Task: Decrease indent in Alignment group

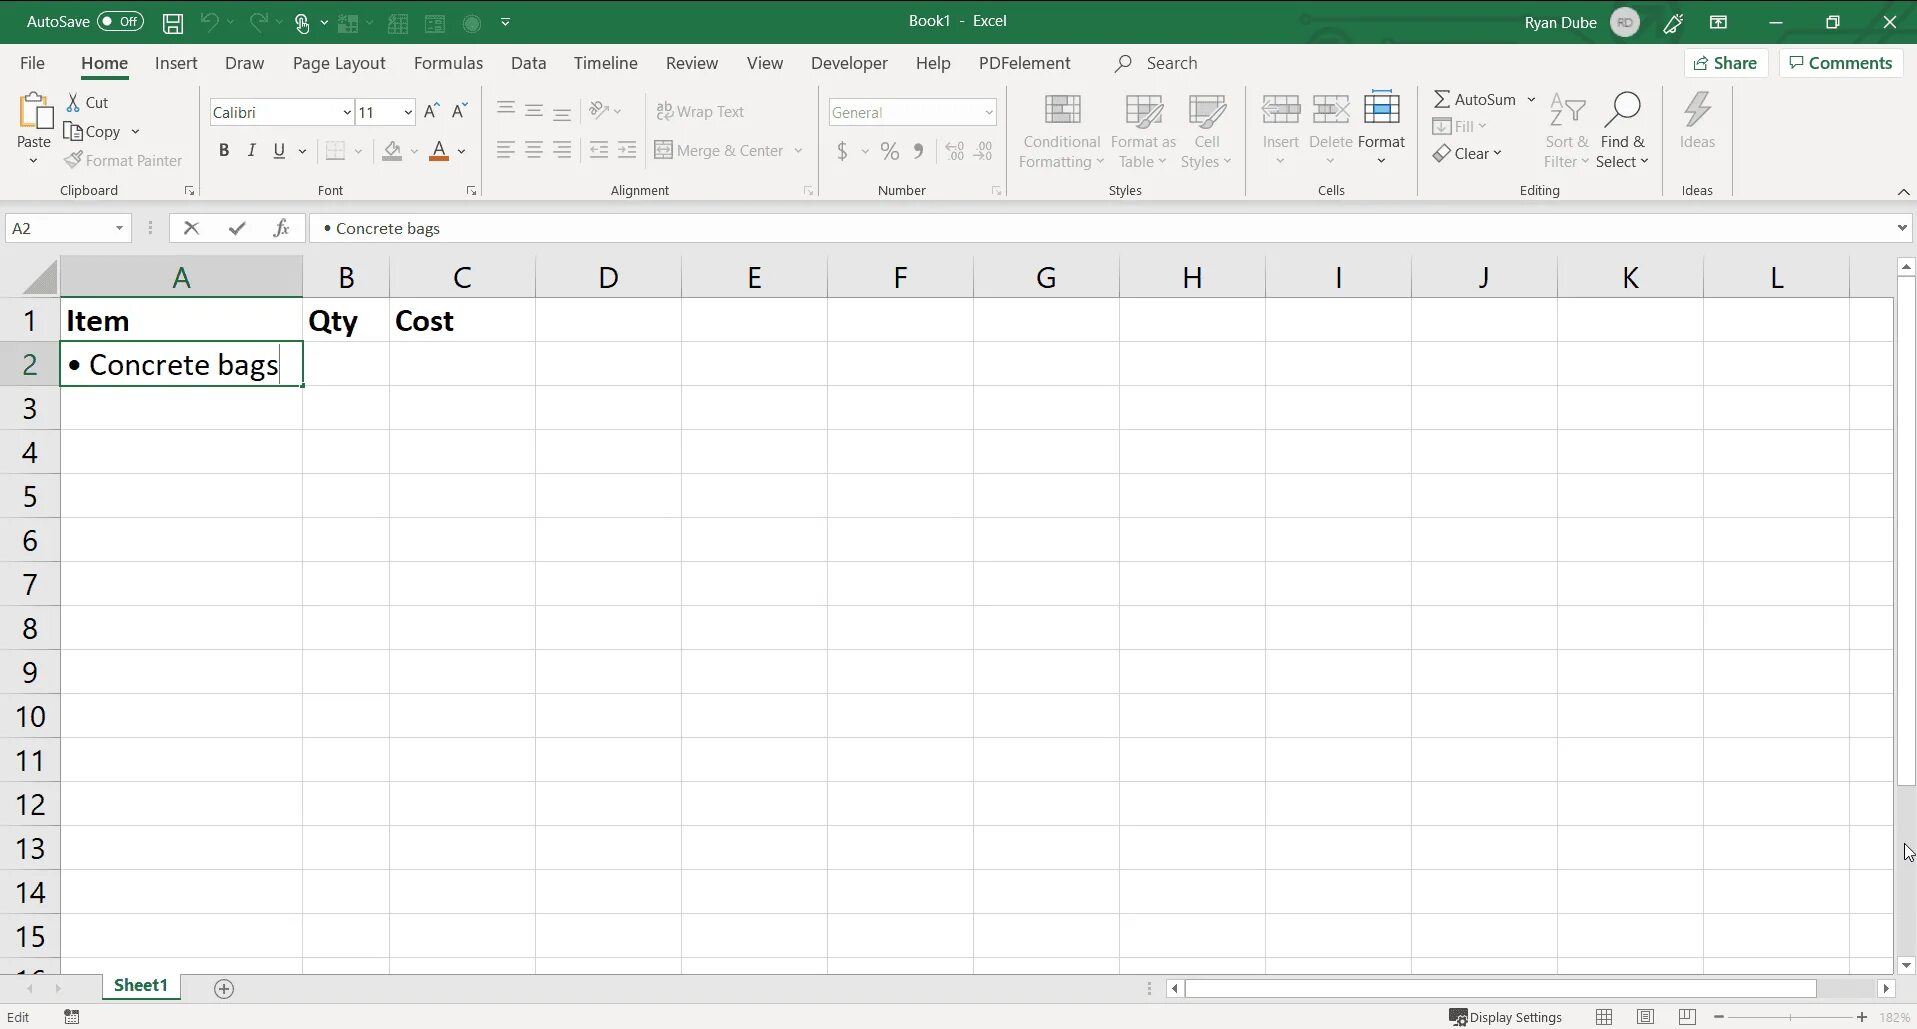Action: point(599,150)
